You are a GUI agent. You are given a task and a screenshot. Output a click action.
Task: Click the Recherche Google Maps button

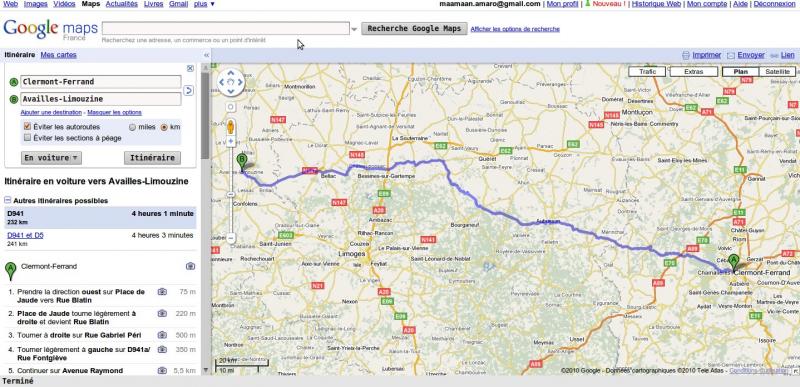click(414, 29)
